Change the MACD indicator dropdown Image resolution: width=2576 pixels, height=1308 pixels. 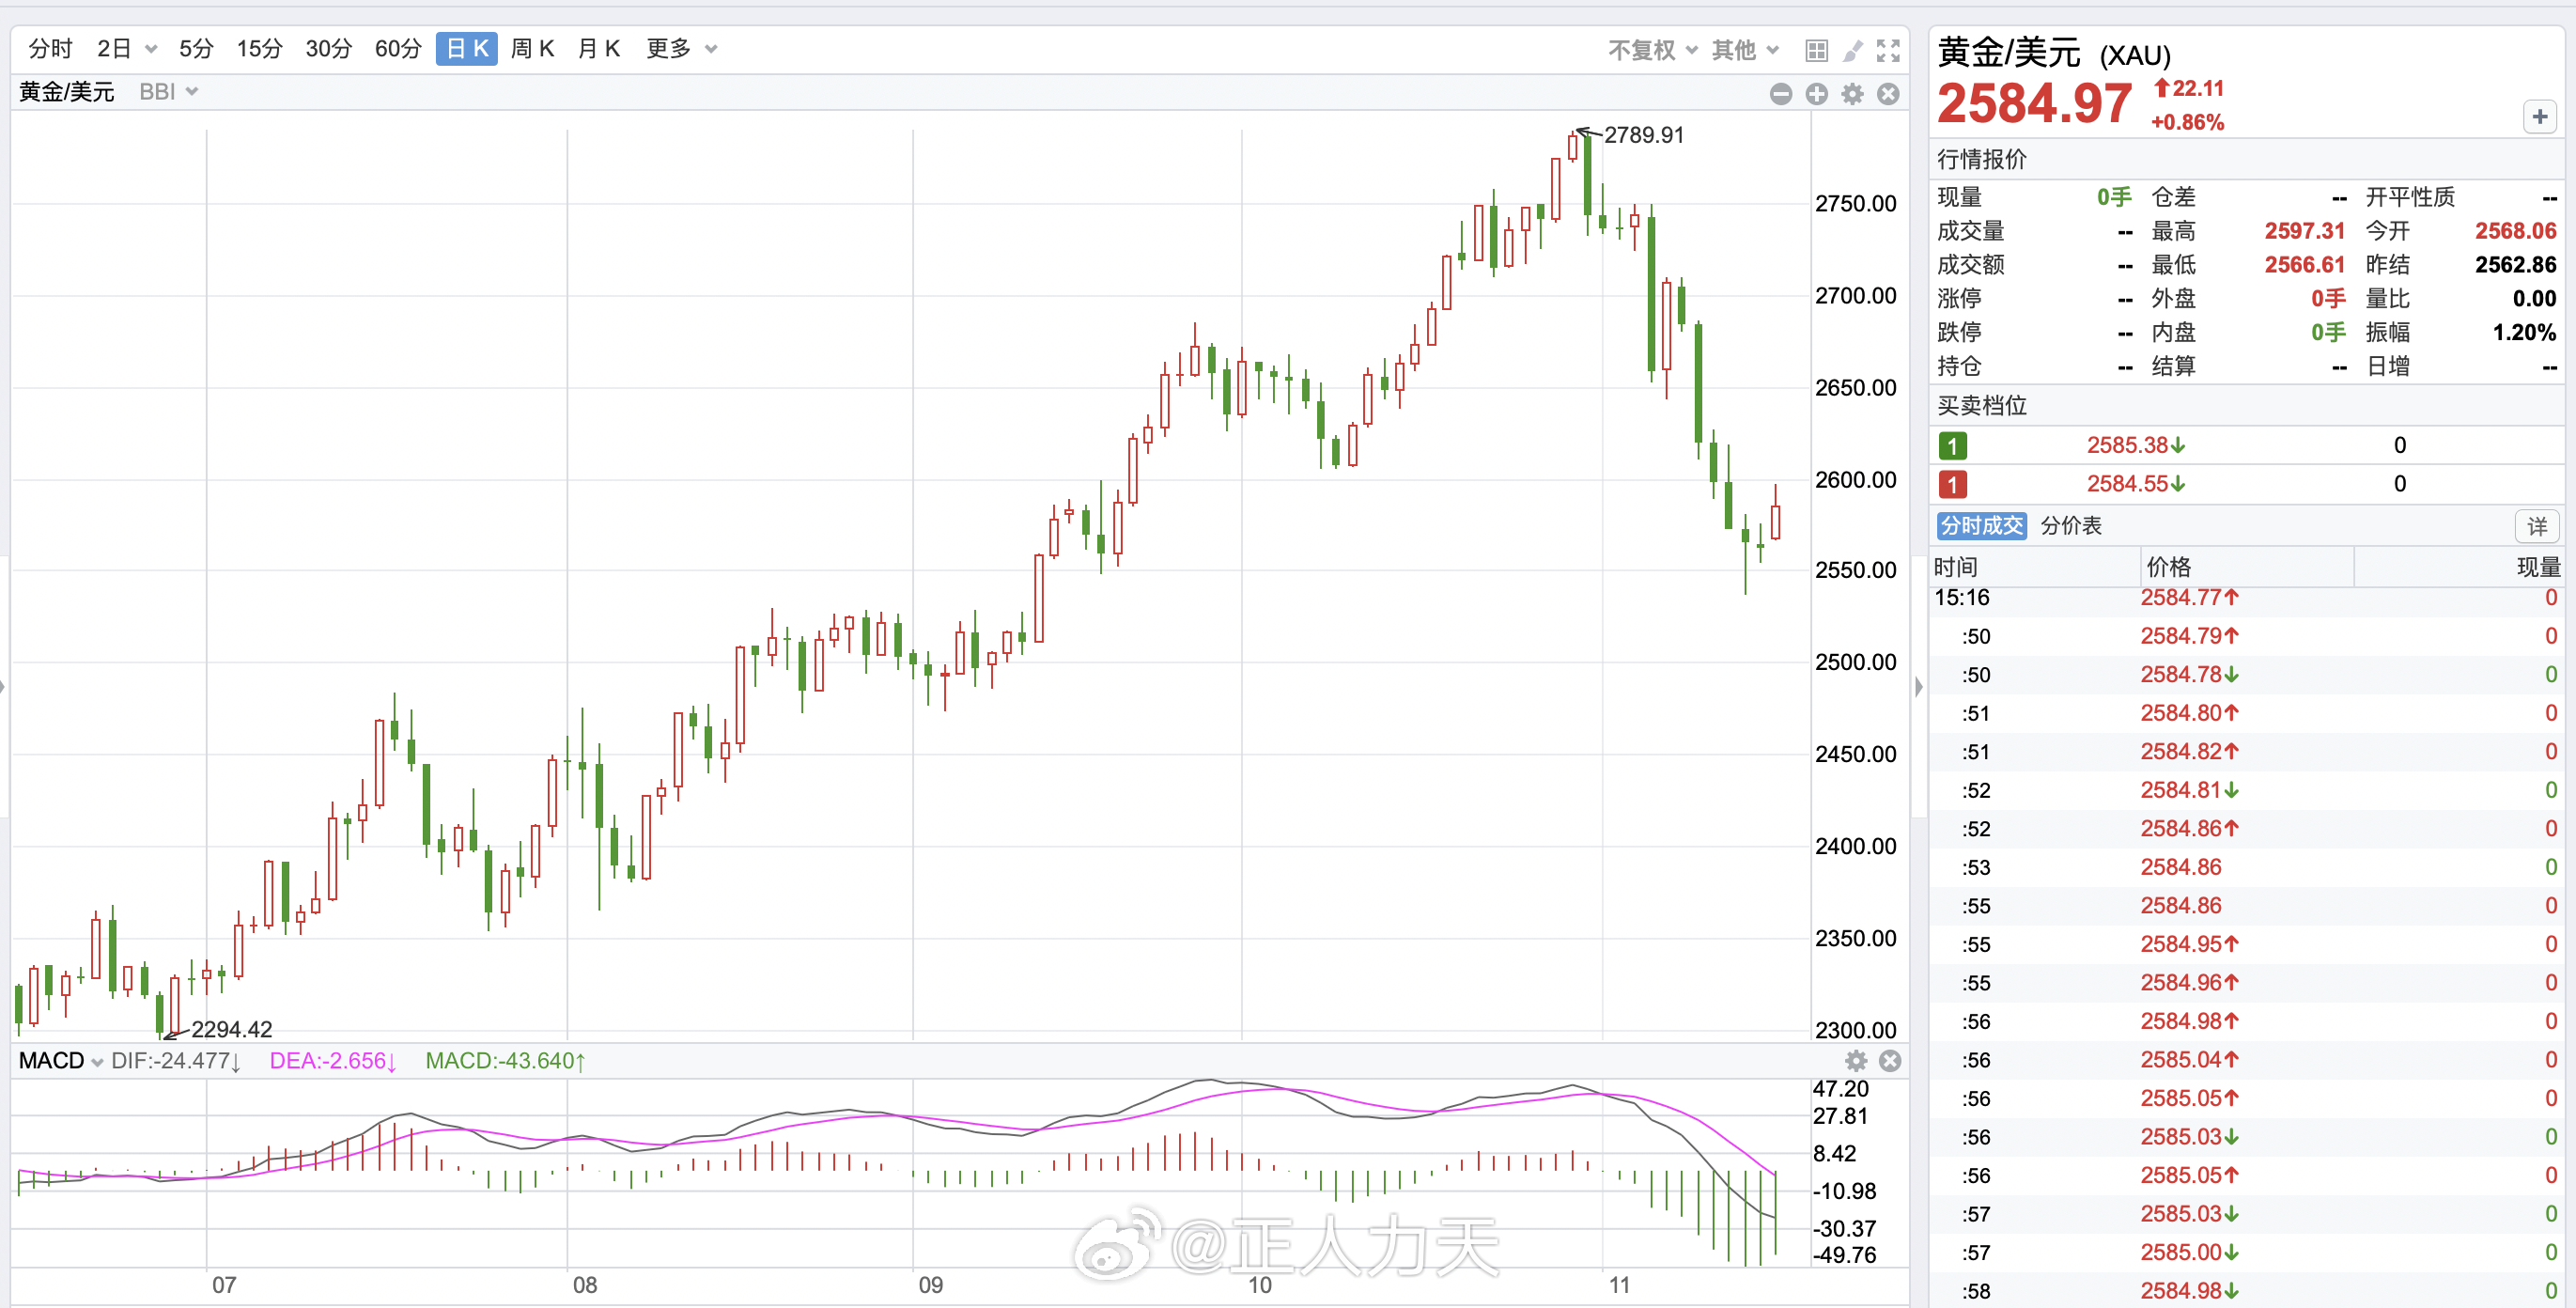pyautogui.click(x=60, y=1061)
